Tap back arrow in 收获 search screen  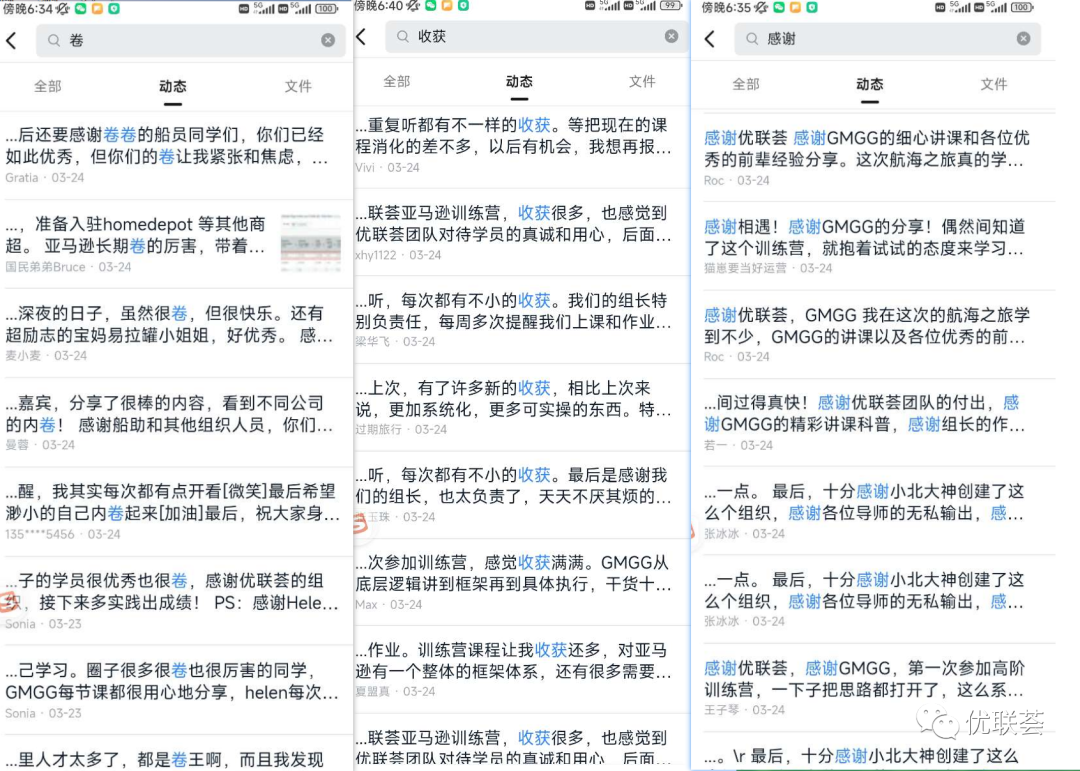(361, 37)
